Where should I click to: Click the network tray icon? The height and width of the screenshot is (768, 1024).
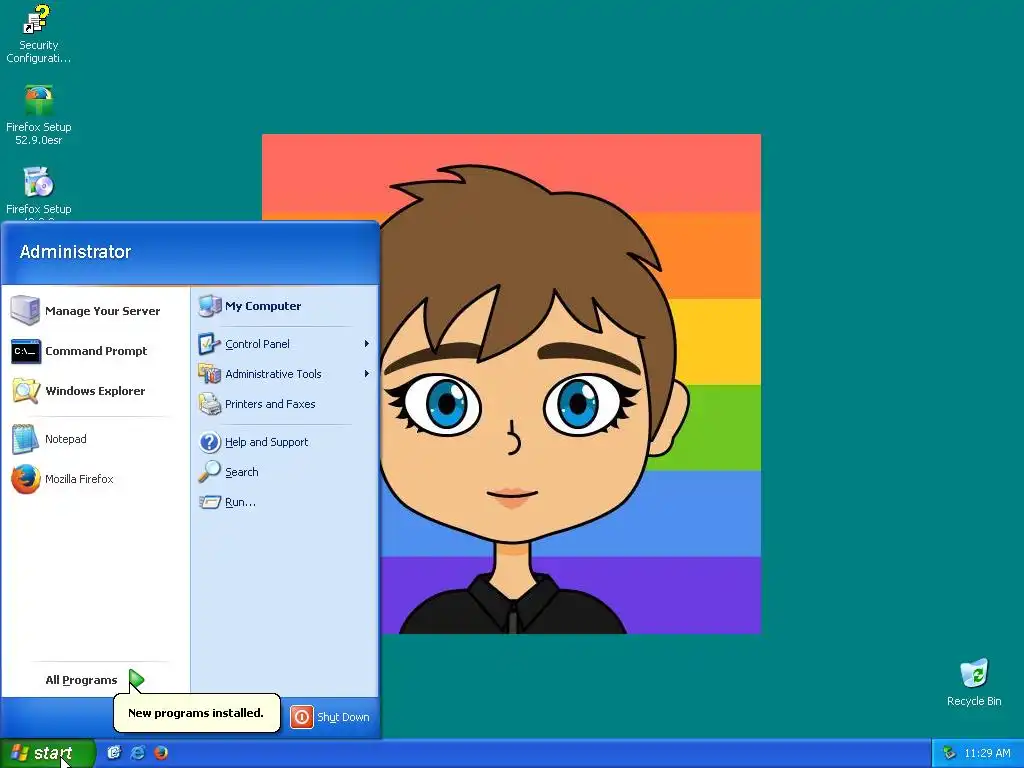point(949,753)
